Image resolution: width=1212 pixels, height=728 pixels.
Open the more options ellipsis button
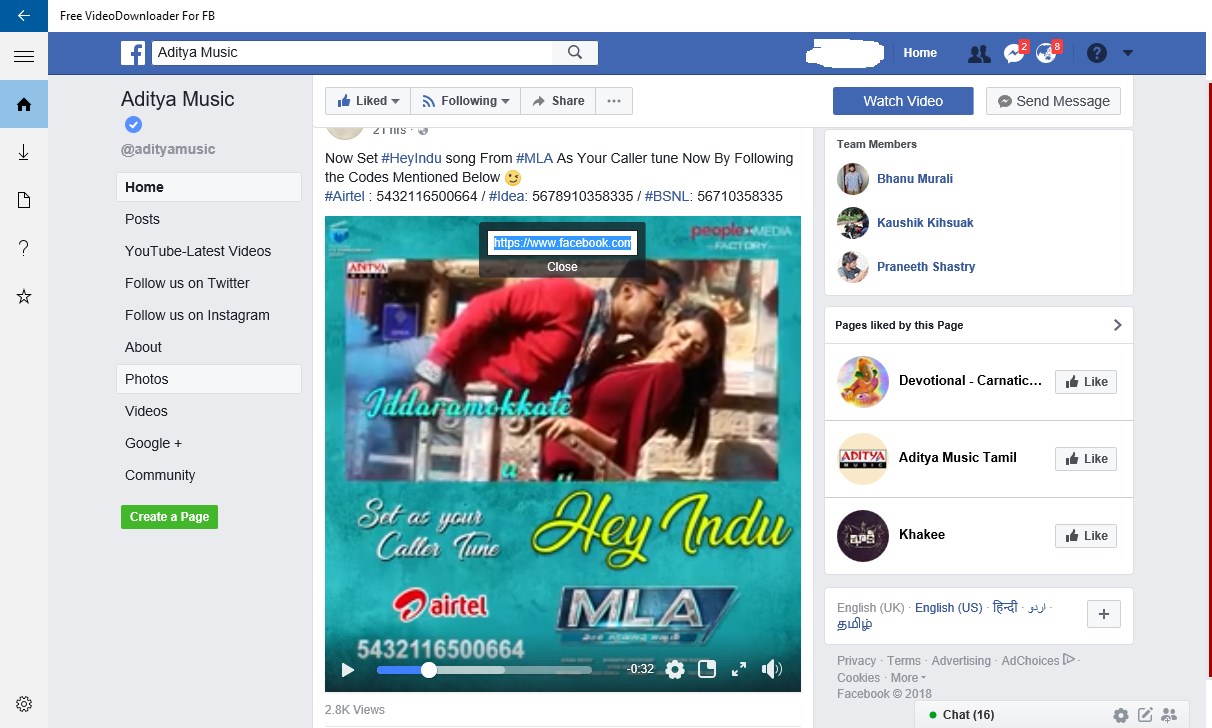(614, 101)
